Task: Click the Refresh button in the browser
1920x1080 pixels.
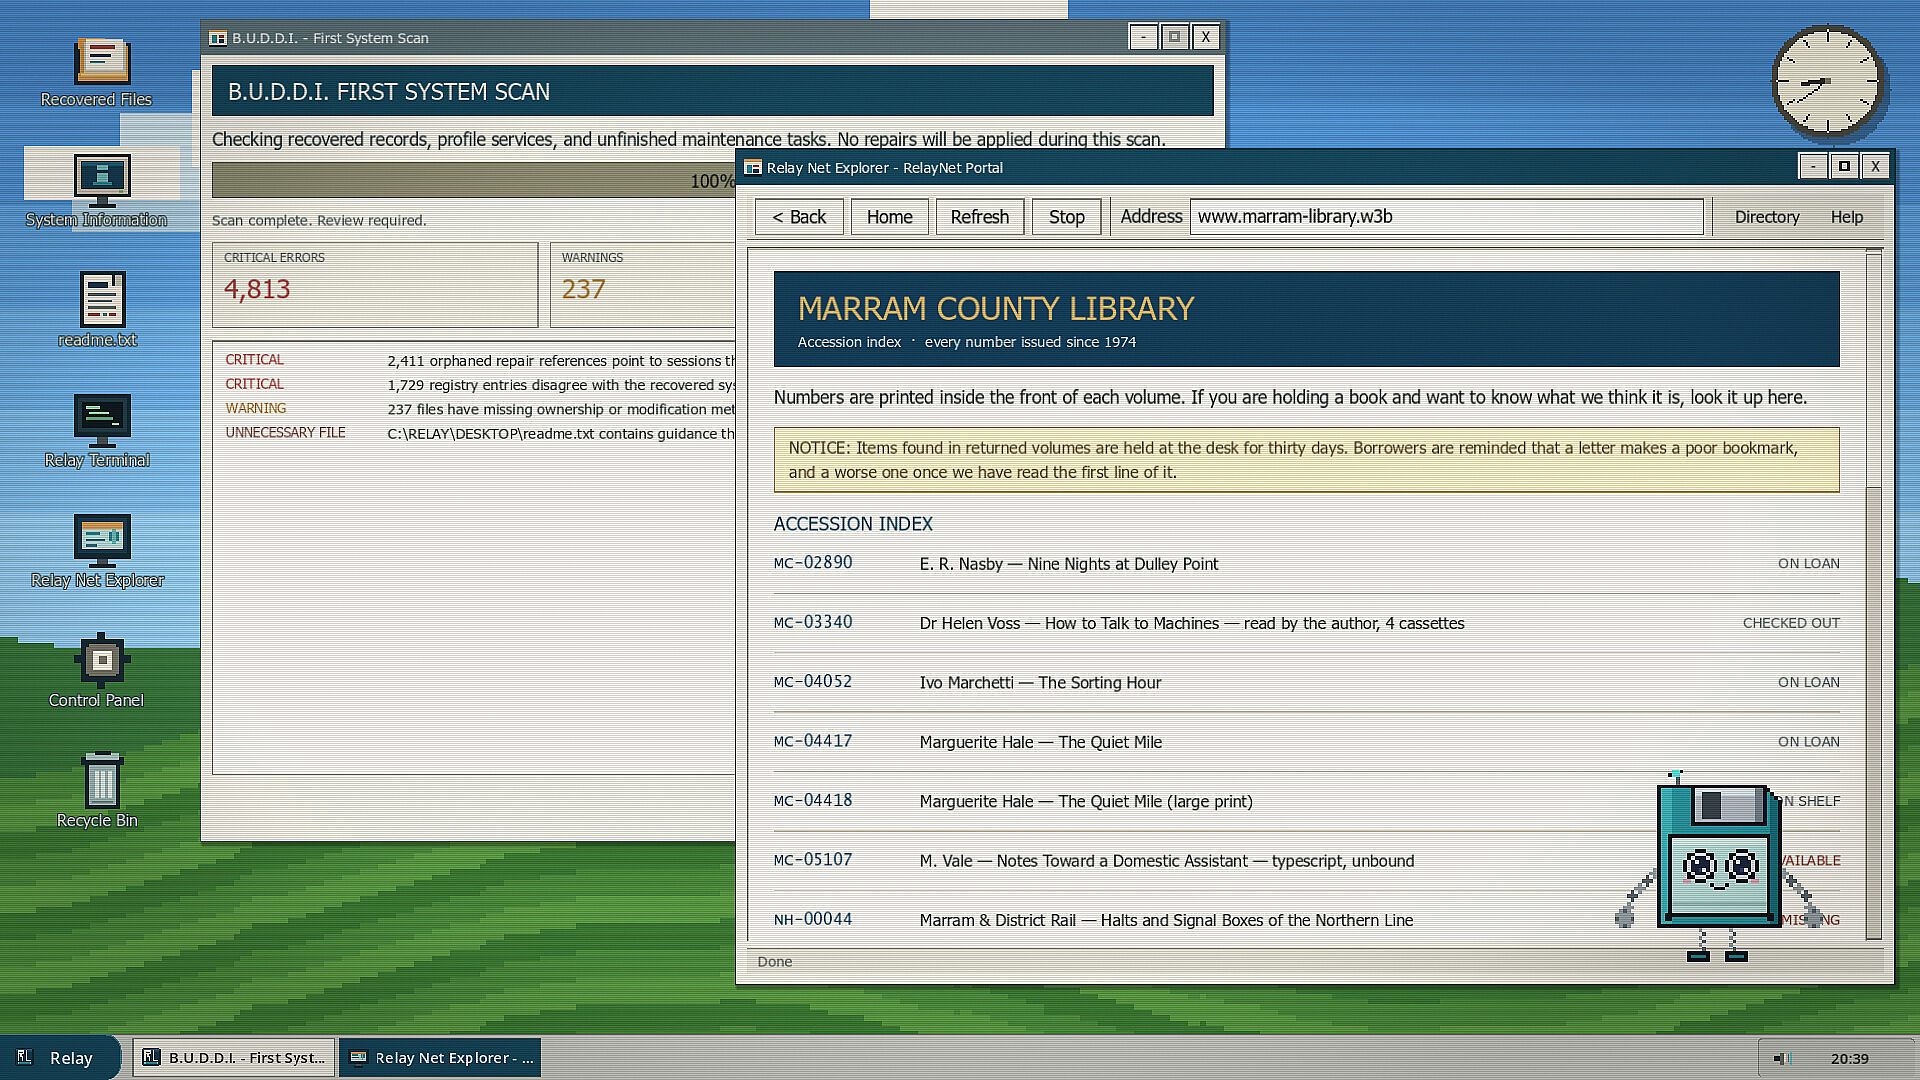Action: [x=979, y=217]
